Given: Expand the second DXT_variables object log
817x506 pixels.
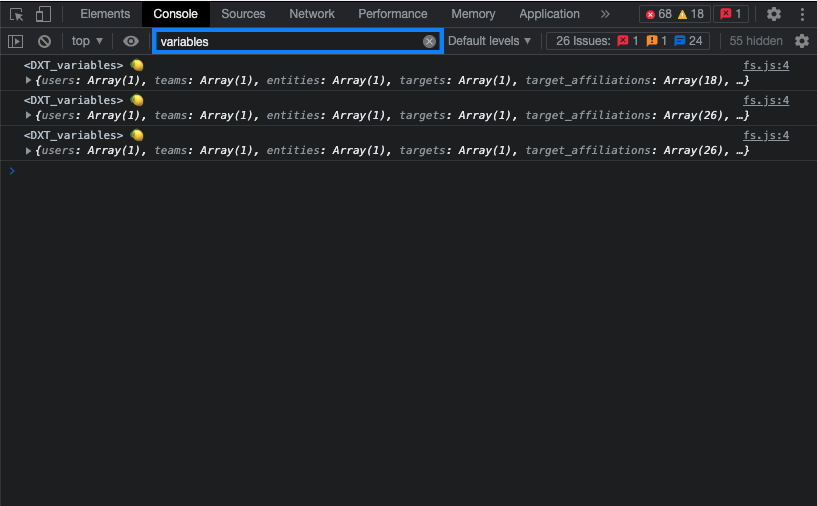Looking at the screenshot, I should point(29,116).
